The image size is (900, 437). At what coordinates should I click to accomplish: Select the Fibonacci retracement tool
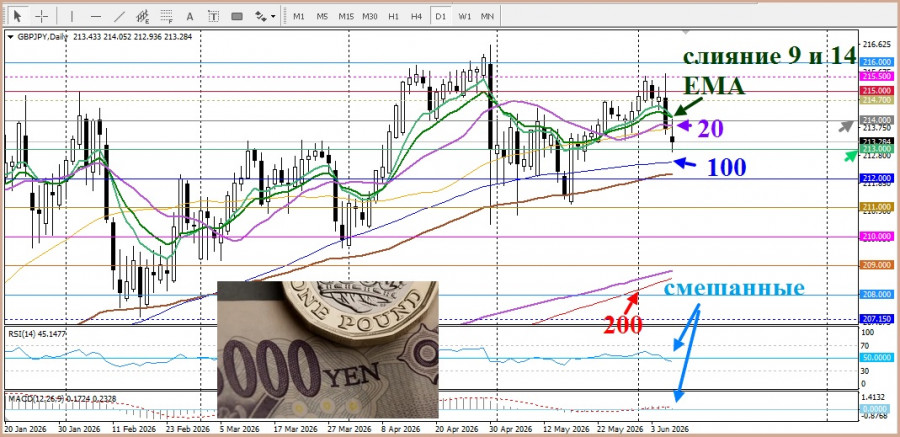click(x=166, y=16)
